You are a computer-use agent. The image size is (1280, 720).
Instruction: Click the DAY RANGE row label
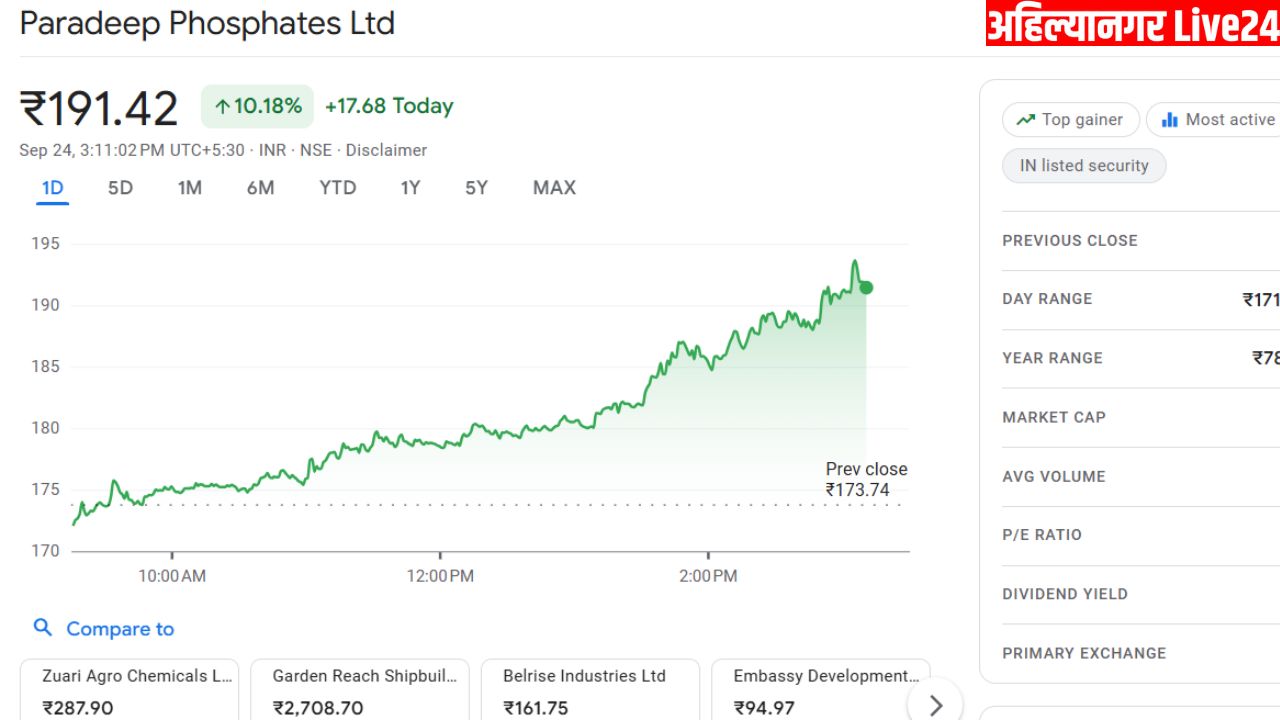1047,299
